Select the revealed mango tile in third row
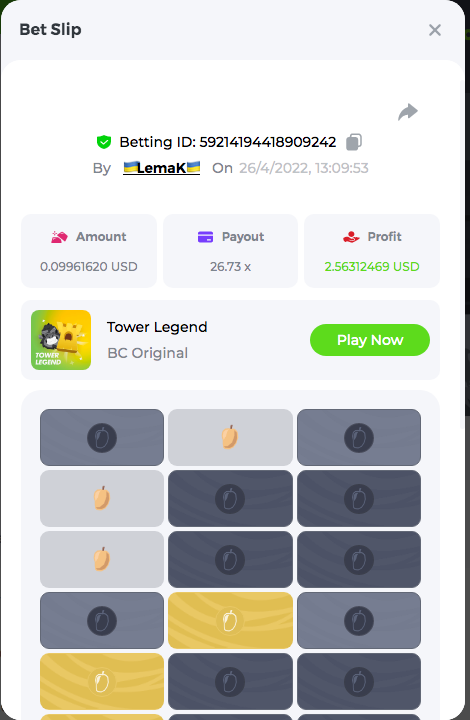The image size is (470, 720). click(102, 559)
